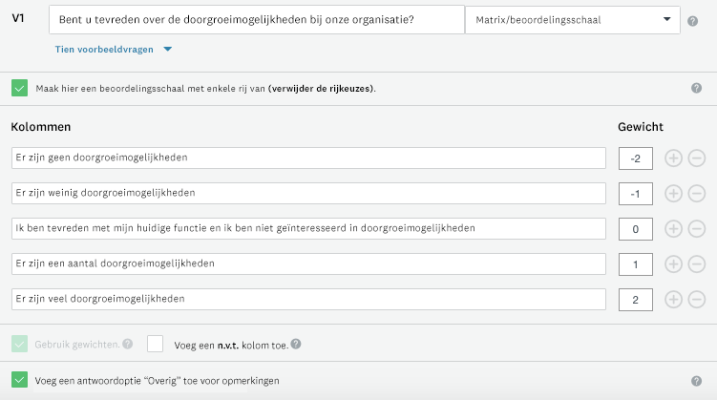717x400 pixels.
Task: Enable the n.v.t. column checkbox
Action: click(156, 344)
